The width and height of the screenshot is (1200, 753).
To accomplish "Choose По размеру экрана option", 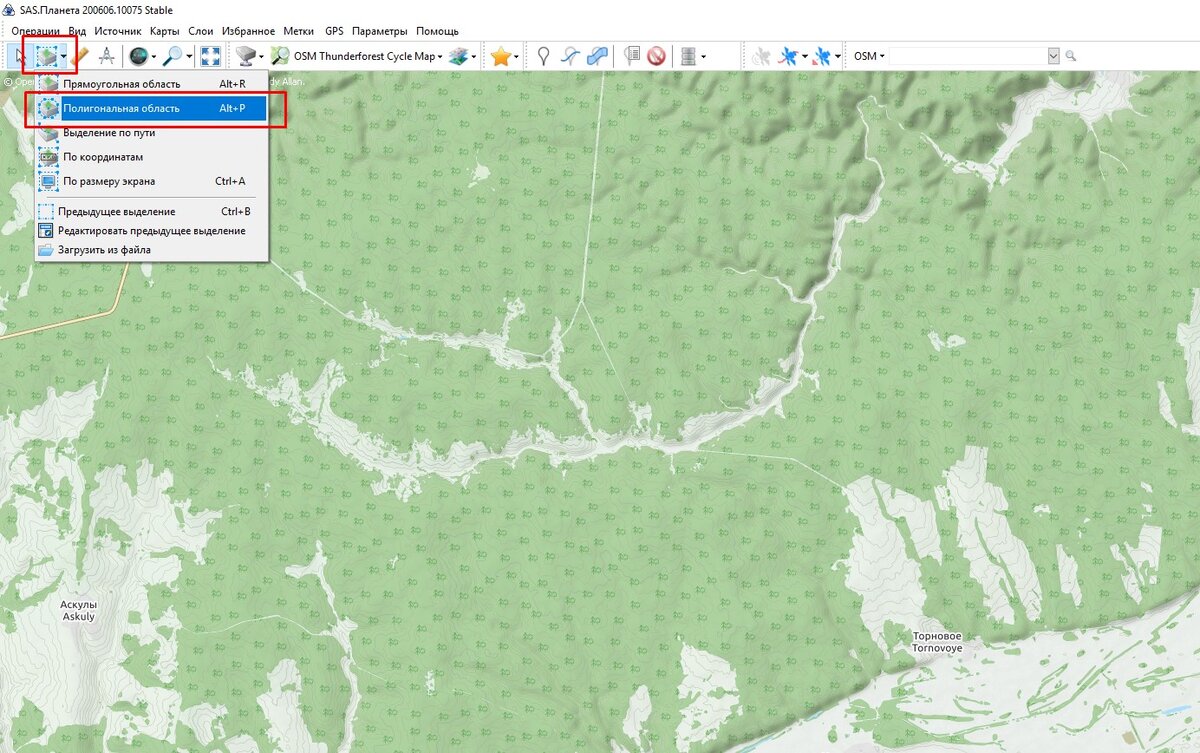I will (152, 181).
